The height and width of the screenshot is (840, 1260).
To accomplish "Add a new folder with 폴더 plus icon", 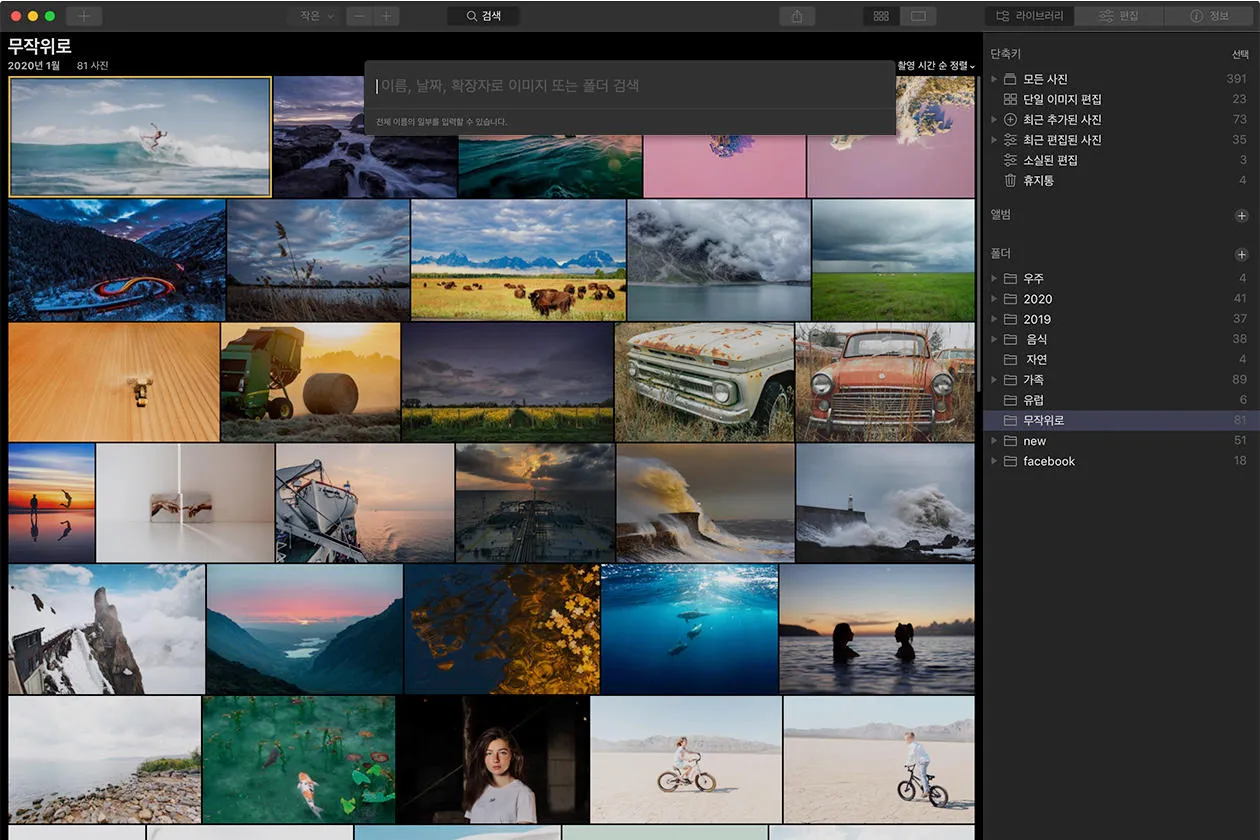I will coord(1241,255).
